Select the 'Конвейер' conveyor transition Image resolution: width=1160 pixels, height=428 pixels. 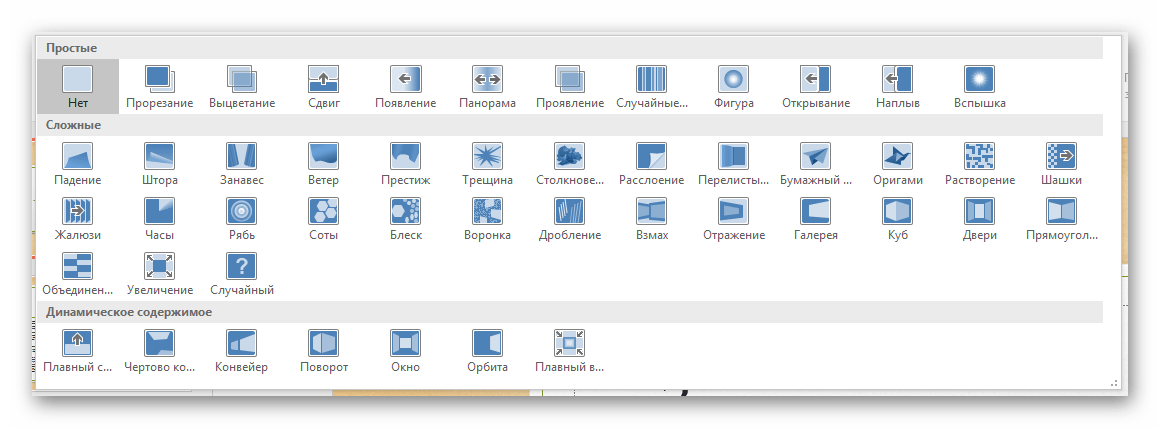coord(242,351)
